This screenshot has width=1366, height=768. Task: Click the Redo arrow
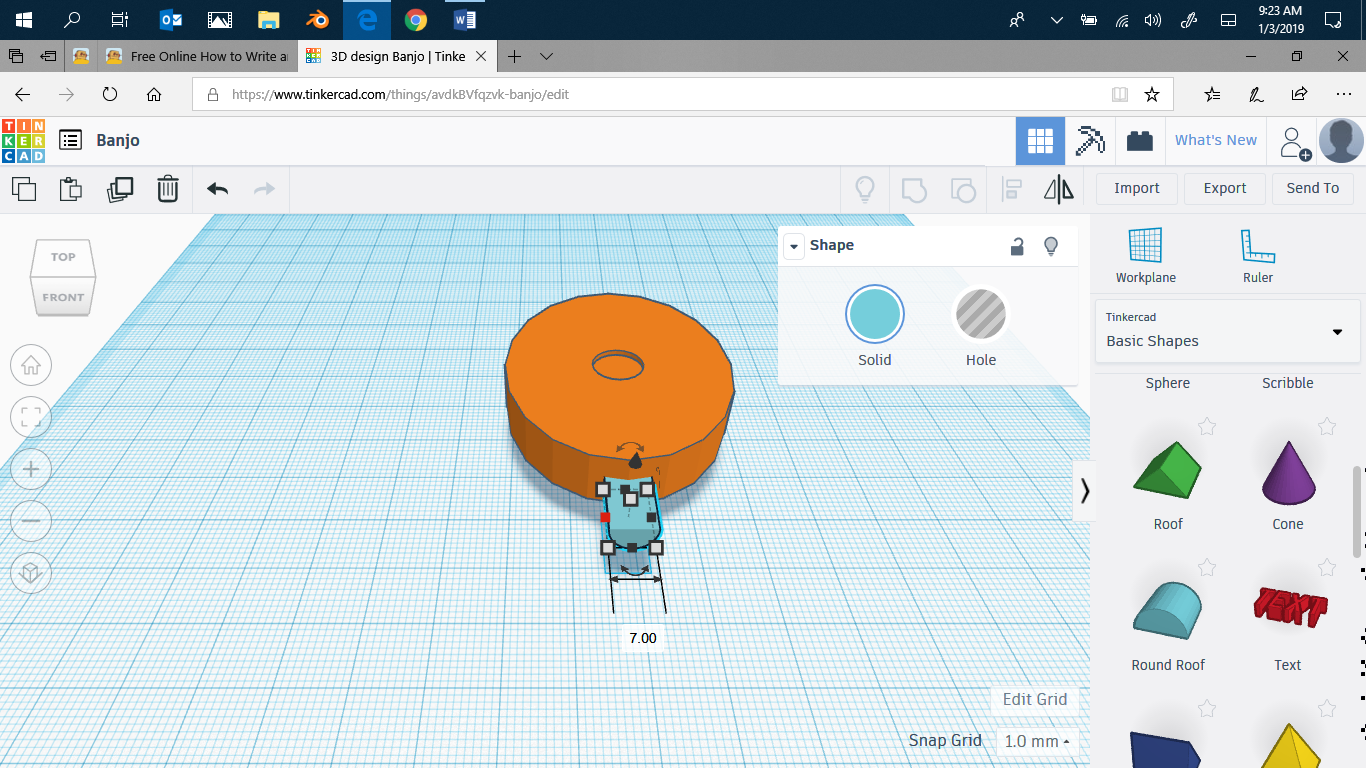point(264,188)
